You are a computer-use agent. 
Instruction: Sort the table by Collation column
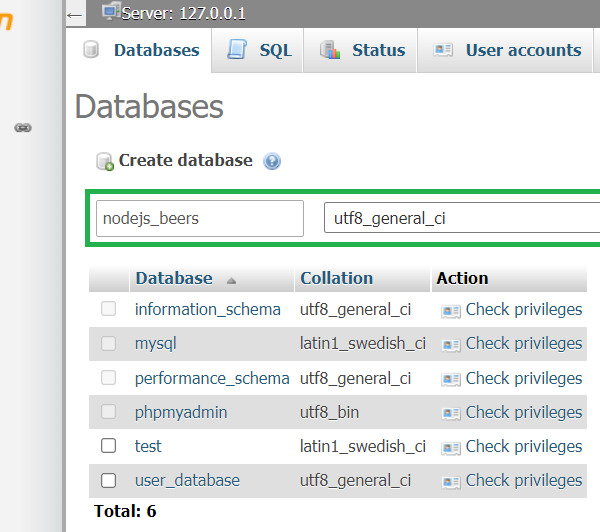(336, 278)
